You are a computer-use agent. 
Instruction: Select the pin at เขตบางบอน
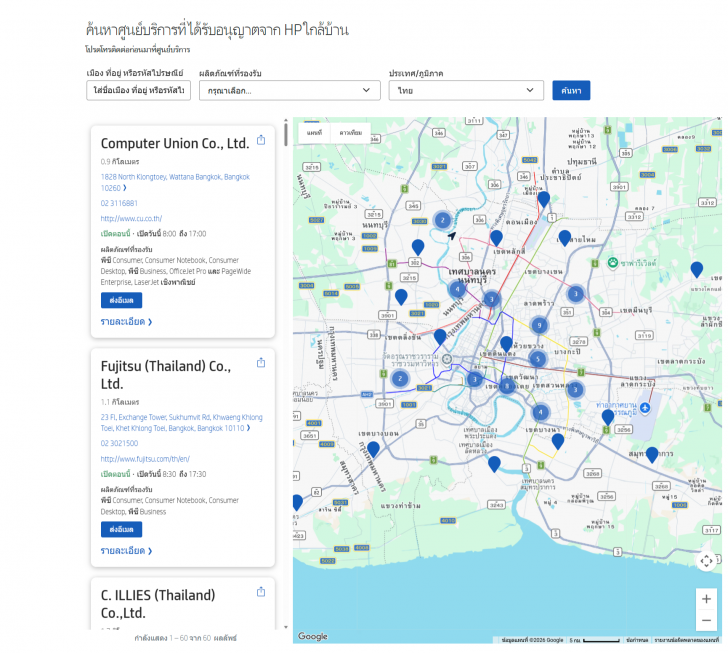(x=373, y=449)
